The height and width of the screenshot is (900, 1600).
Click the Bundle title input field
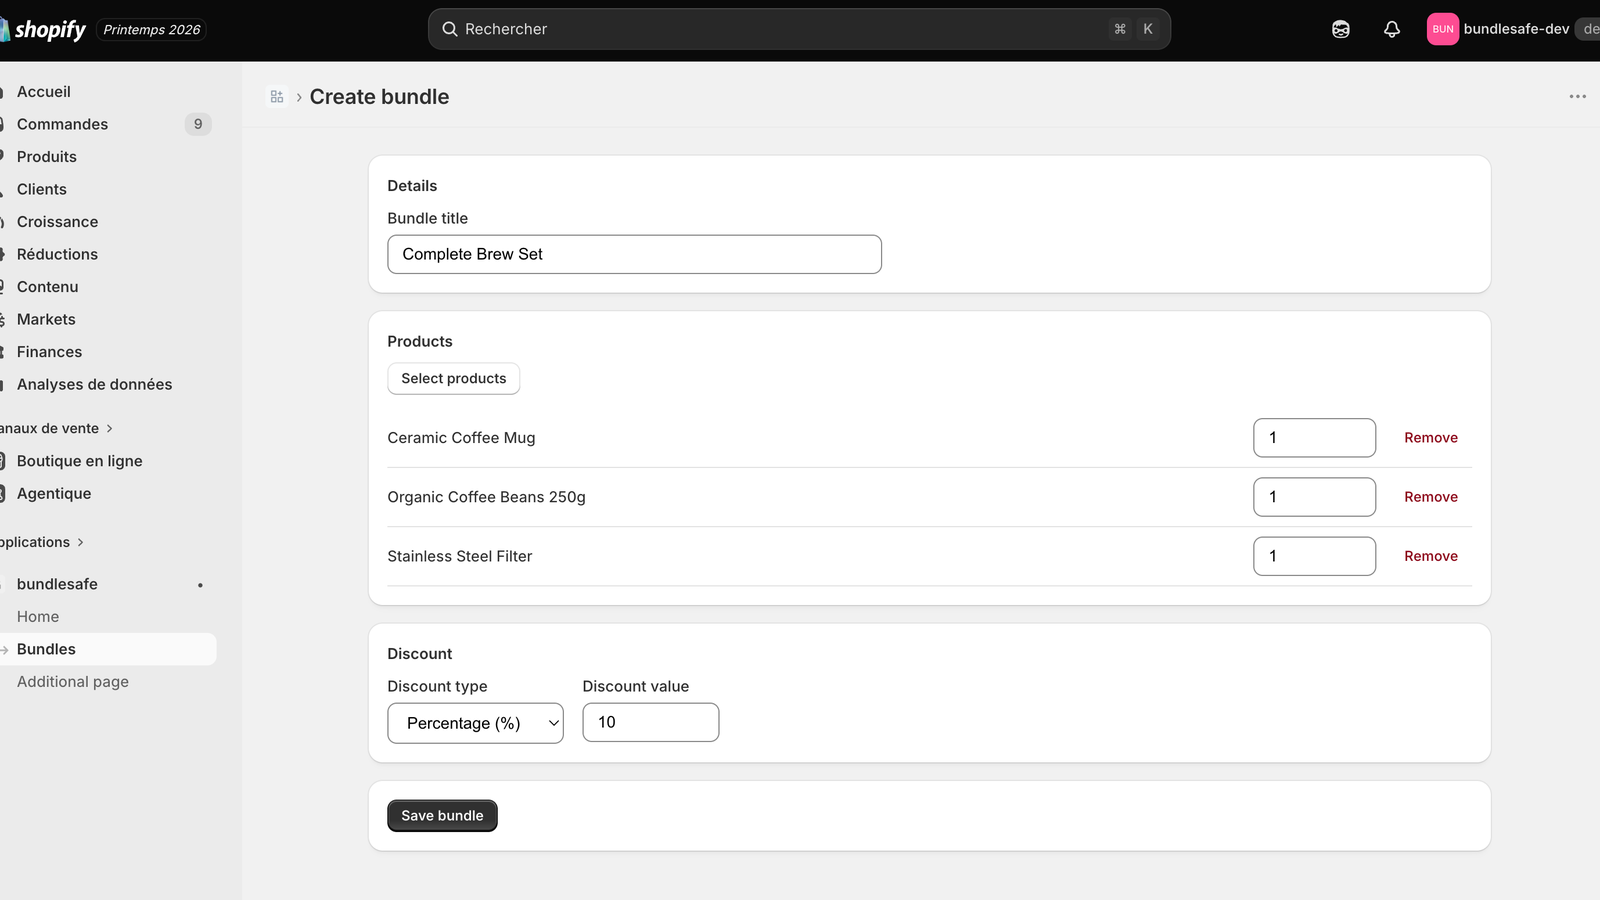634,254
